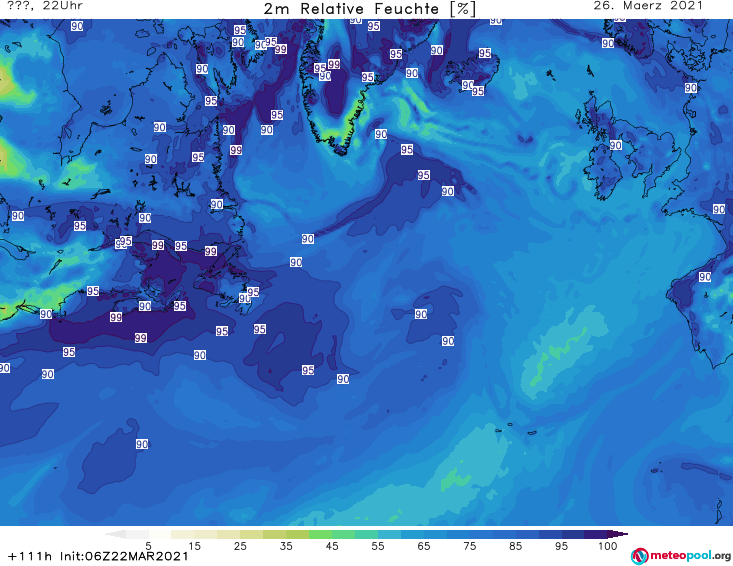Click the "15" value on the color scale

194,546
